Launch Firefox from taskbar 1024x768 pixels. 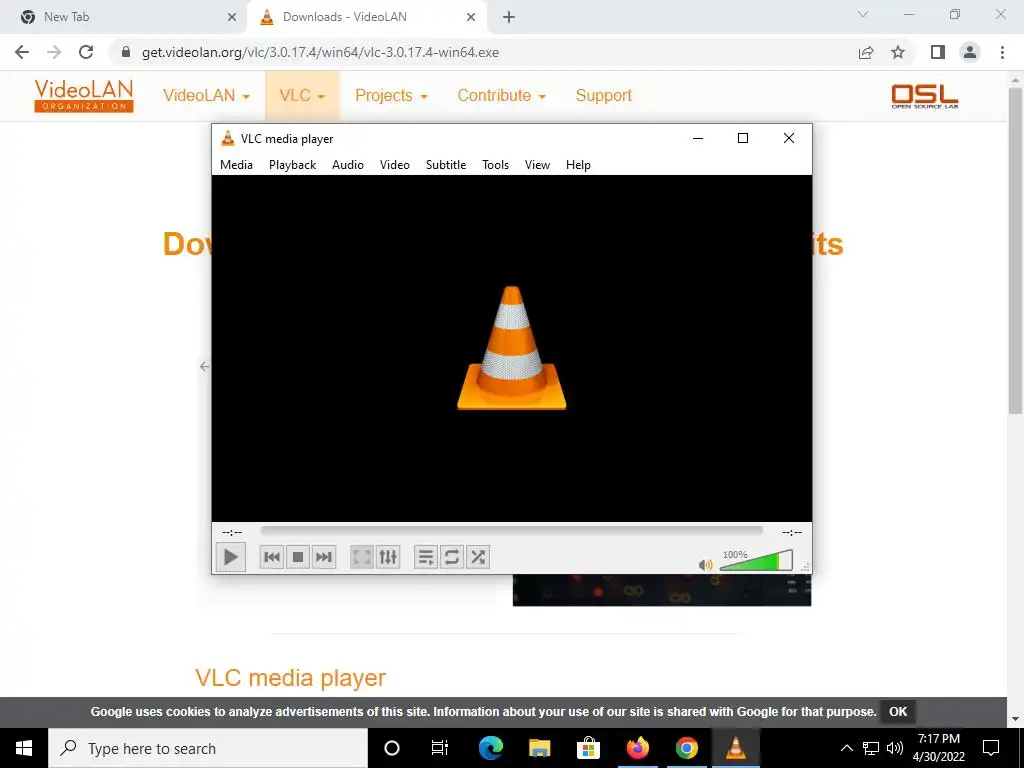click(x=637, y=748)
